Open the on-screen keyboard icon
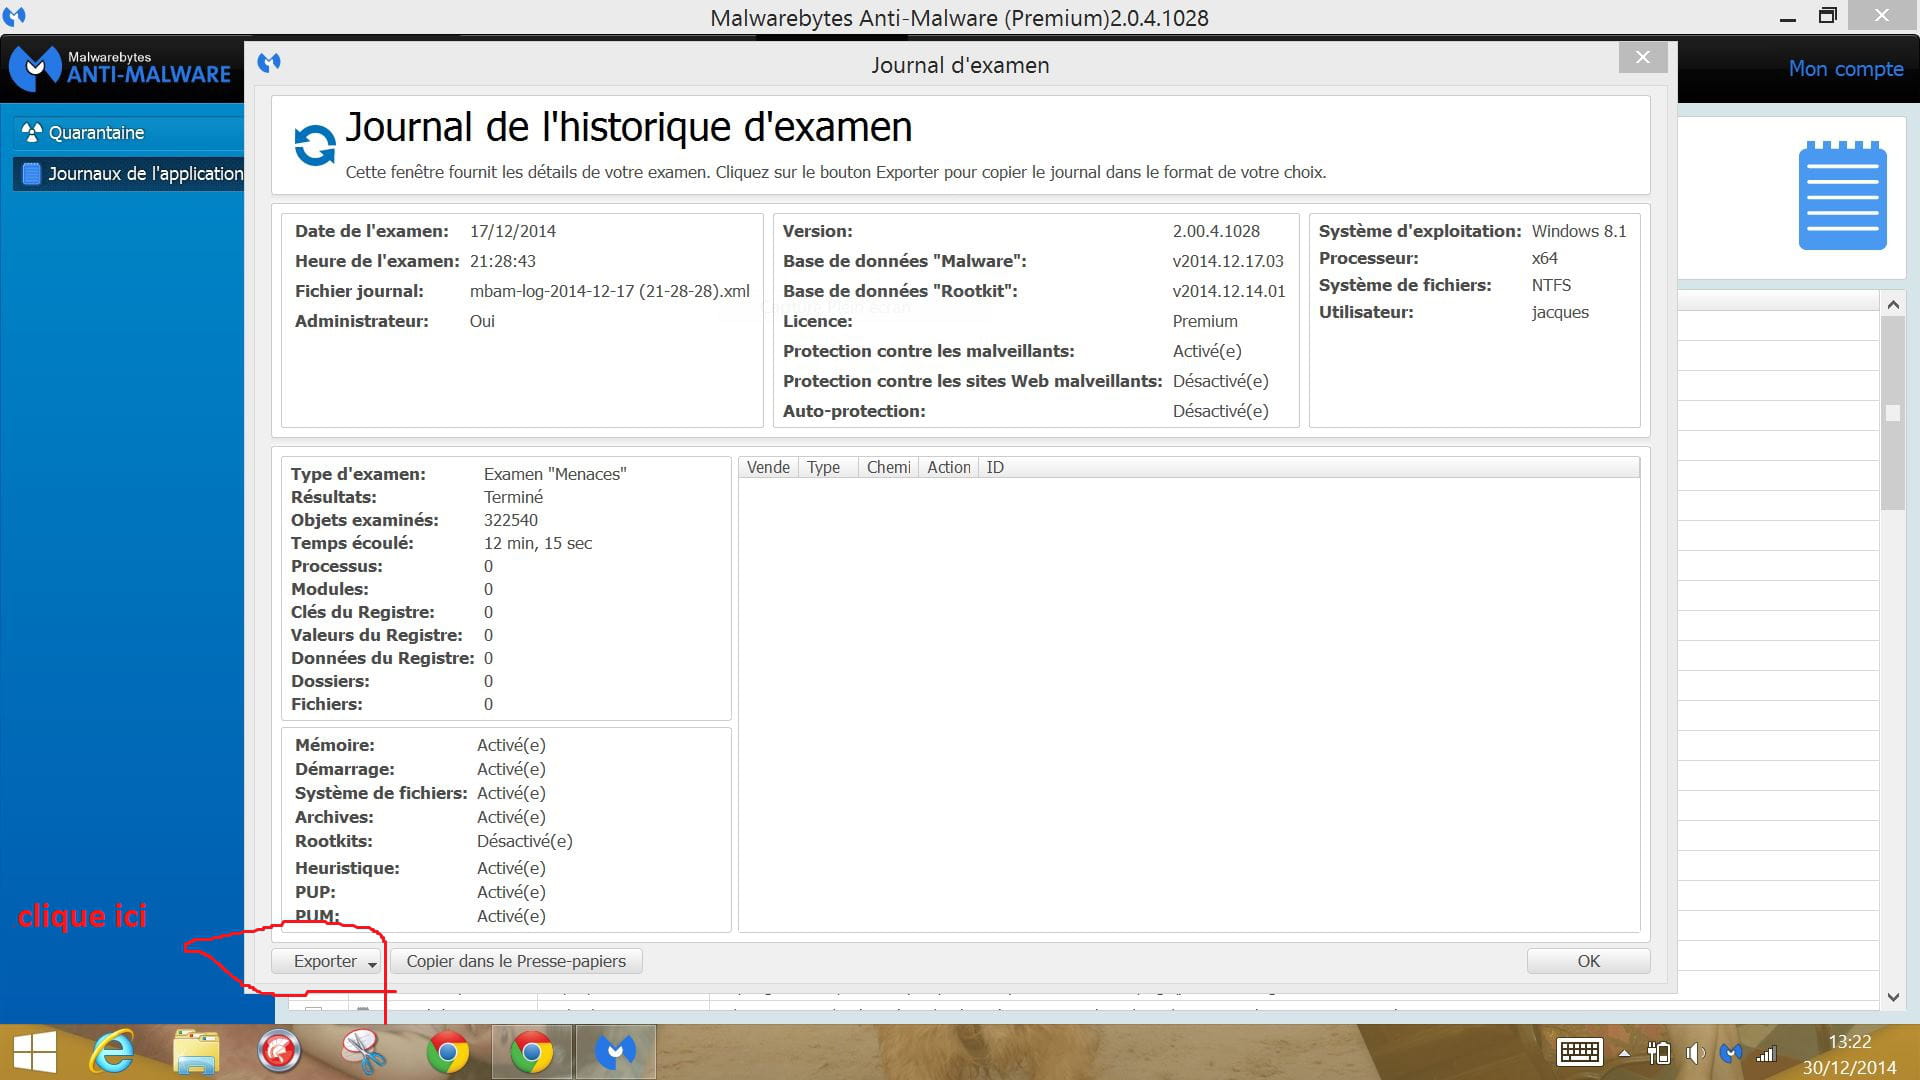Viewport: 1920px width, 1080px height. [x=1580, y=1052]
